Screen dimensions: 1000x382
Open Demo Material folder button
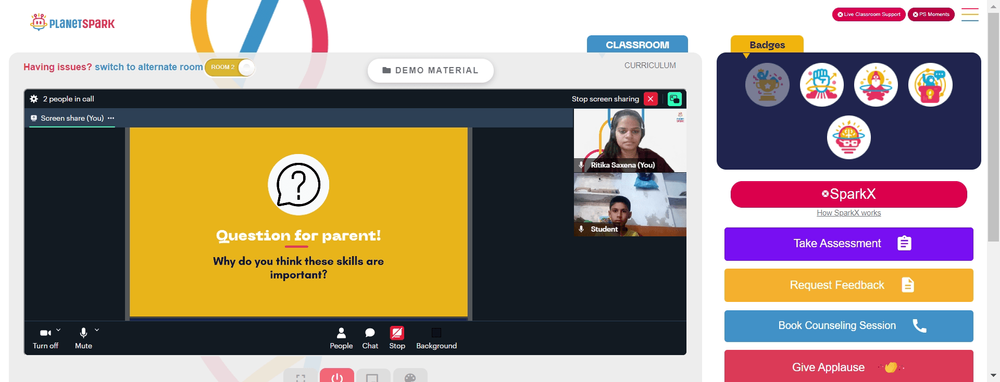point(430,71)
